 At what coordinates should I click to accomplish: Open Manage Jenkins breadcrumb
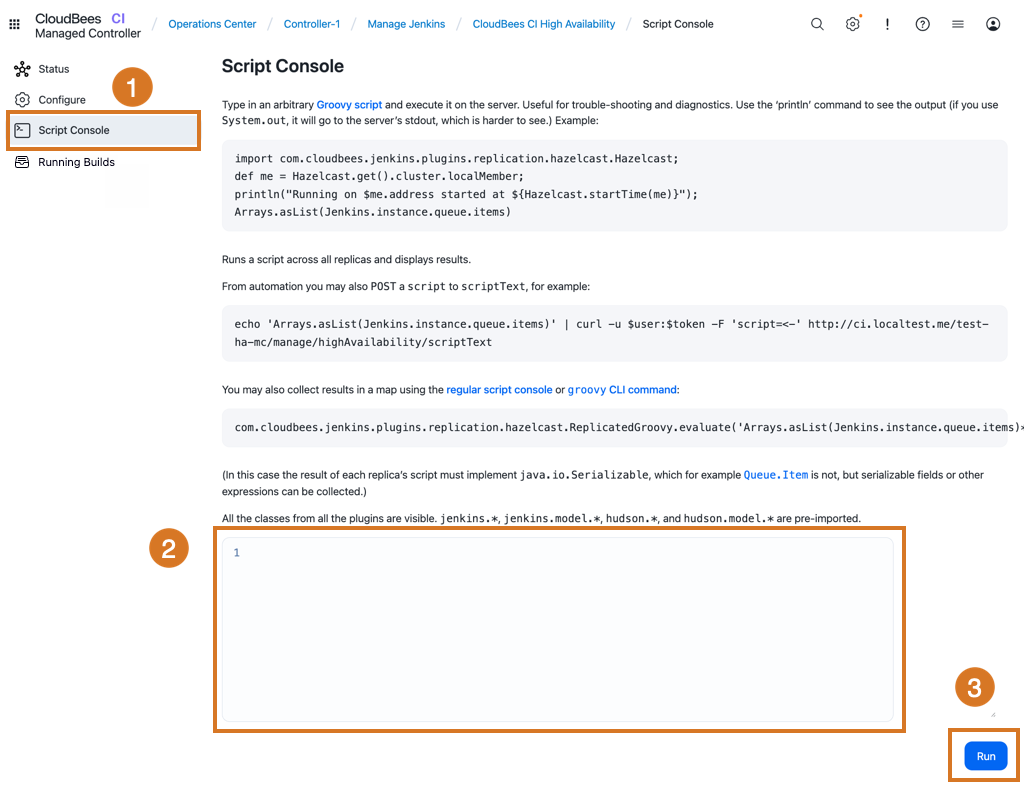click(406, 24)
